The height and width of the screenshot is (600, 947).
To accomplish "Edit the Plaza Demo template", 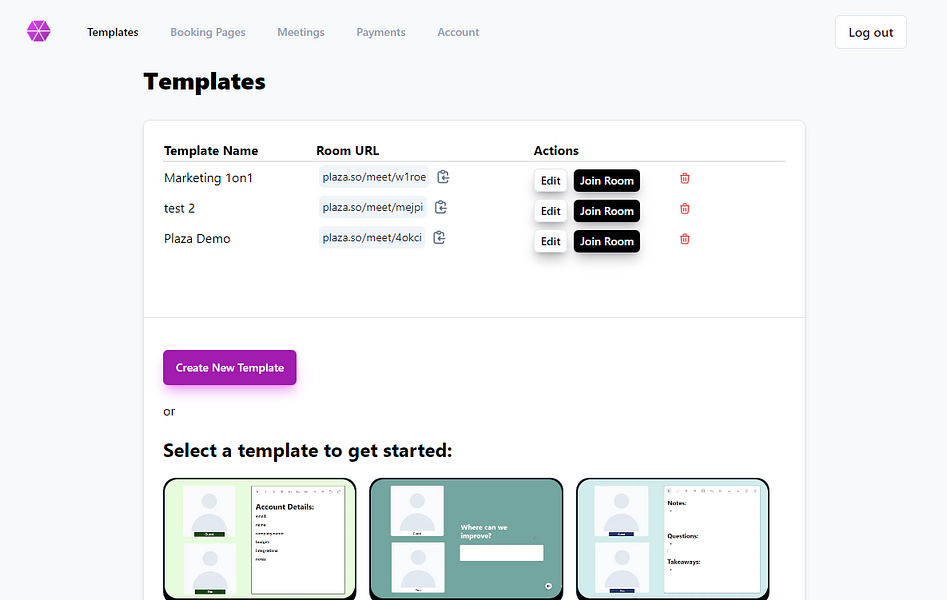I will [x=550, y=241].
